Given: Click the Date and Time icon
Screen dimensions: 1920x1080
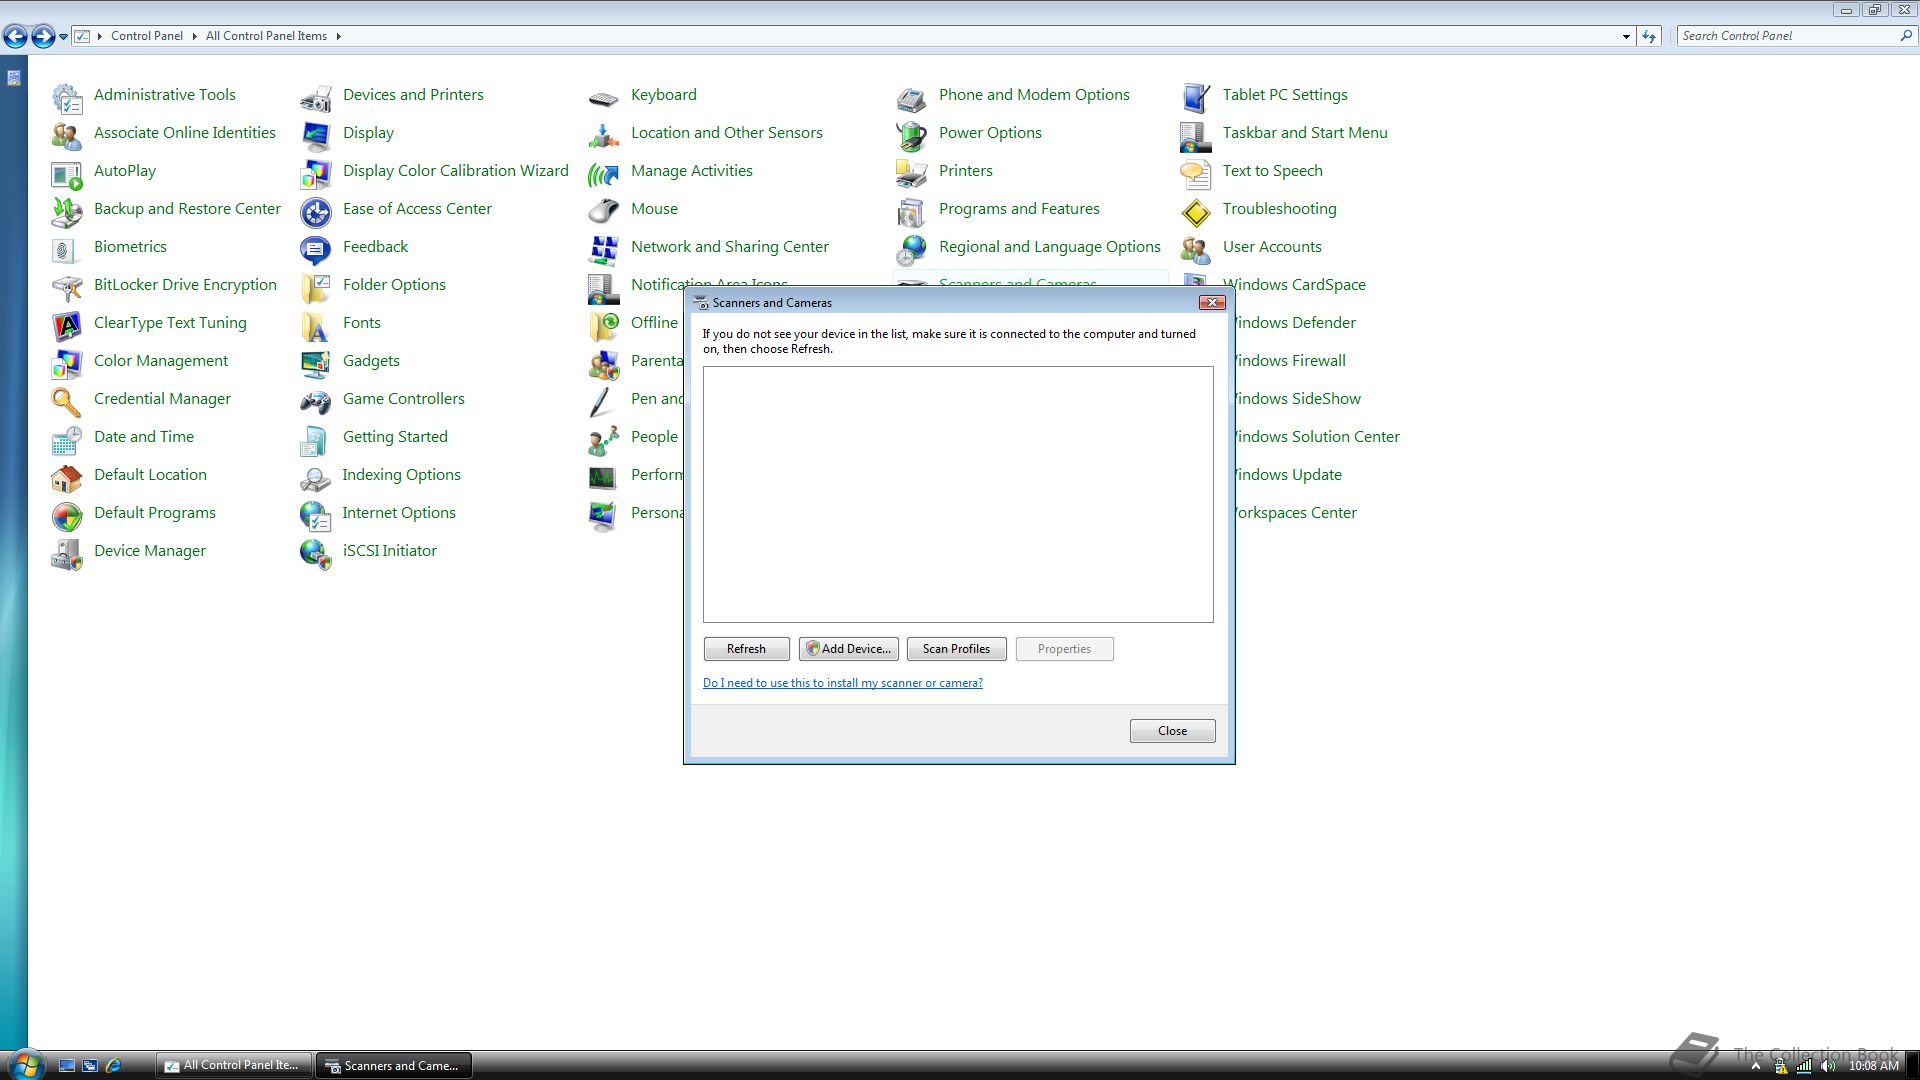Looking at the screenshot, I should pos(67,439).
